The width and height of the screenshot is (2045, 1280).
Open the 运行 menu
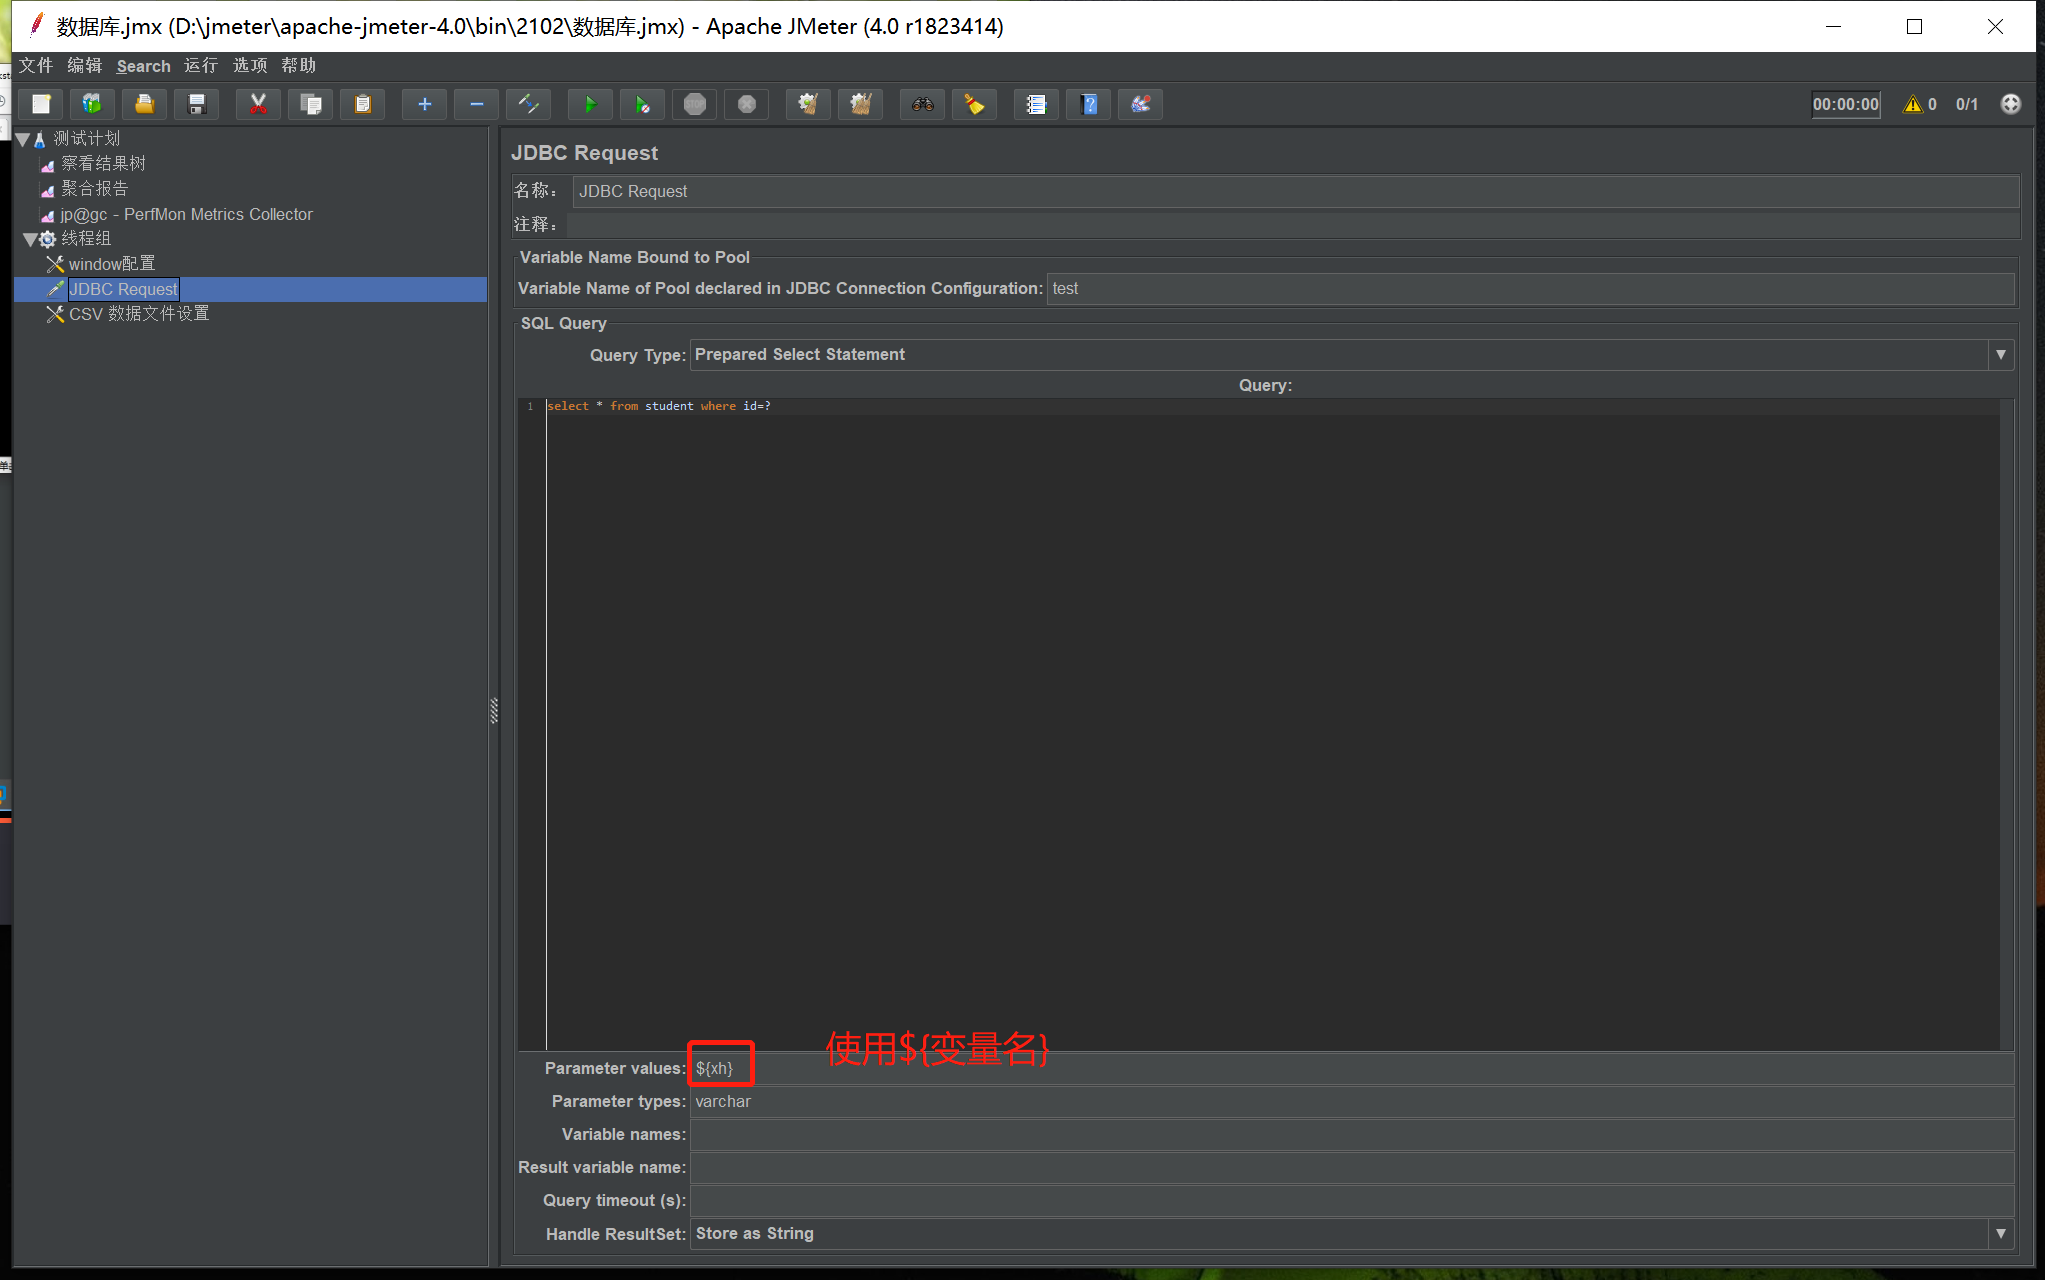coord(200,66)
